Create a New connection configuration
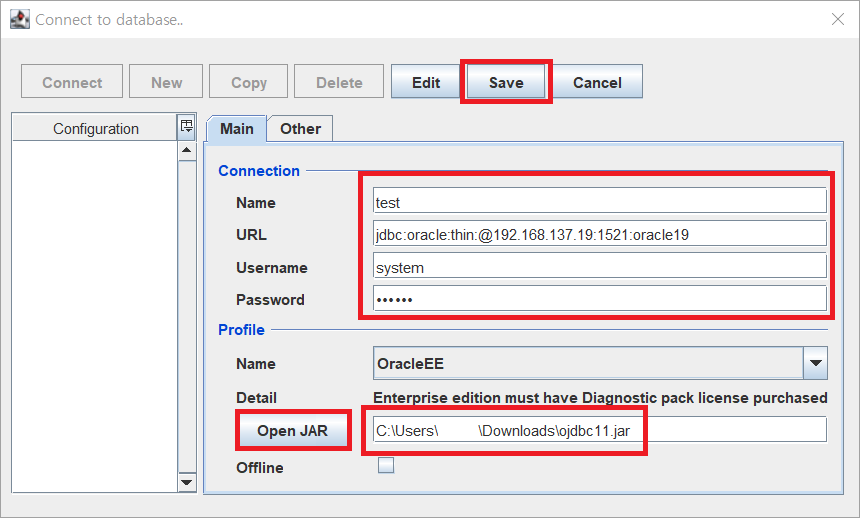860x518 pixels. 166,82
